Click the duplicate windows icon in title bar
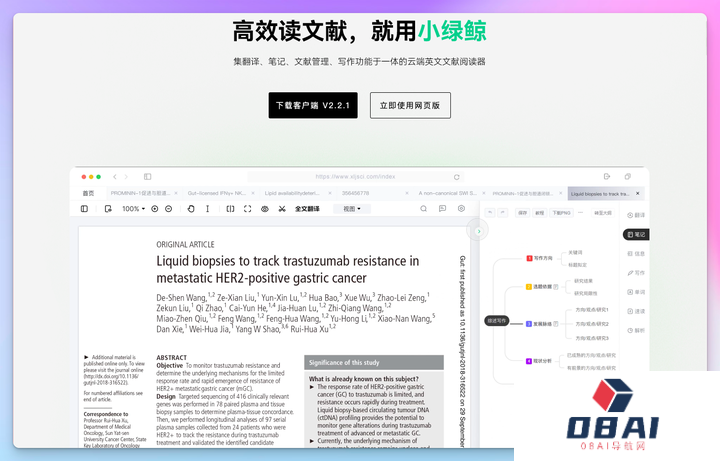 [628, 176]
